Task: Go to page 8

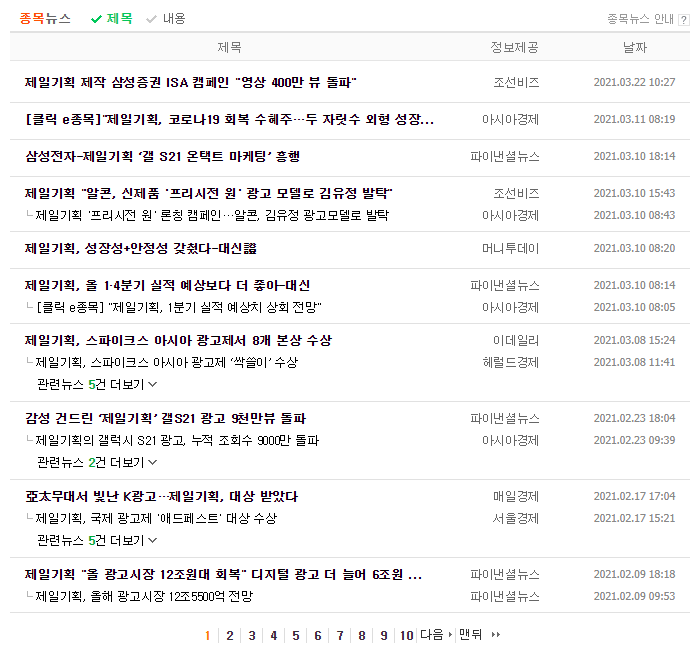Action: pos(362,636)
